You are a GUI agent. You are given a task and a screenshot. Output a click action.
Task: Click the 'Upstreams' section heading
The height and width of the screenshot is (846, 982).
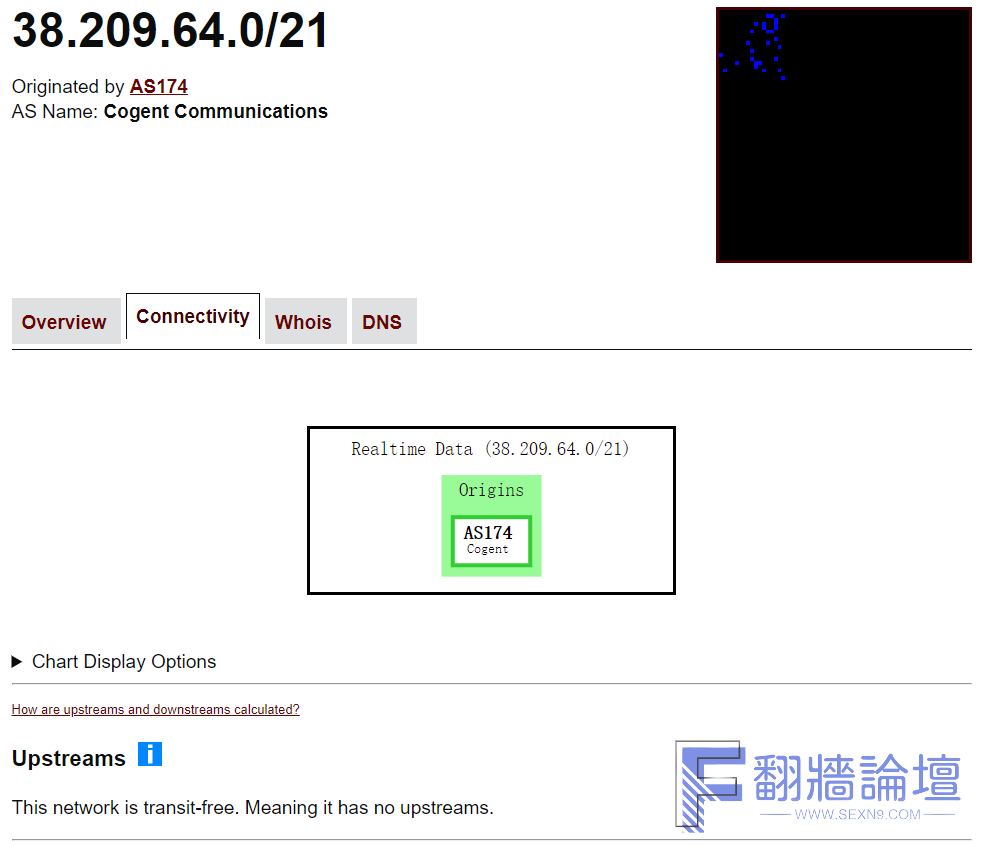(x=69, y=758)
